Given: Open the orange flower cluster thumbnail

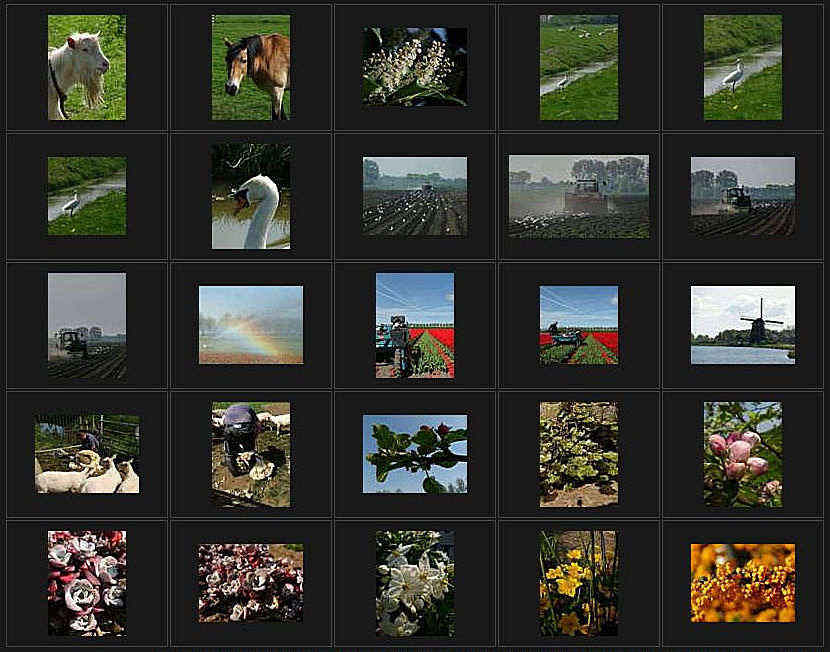Looking at the screenshot, I should coord(742,583).
